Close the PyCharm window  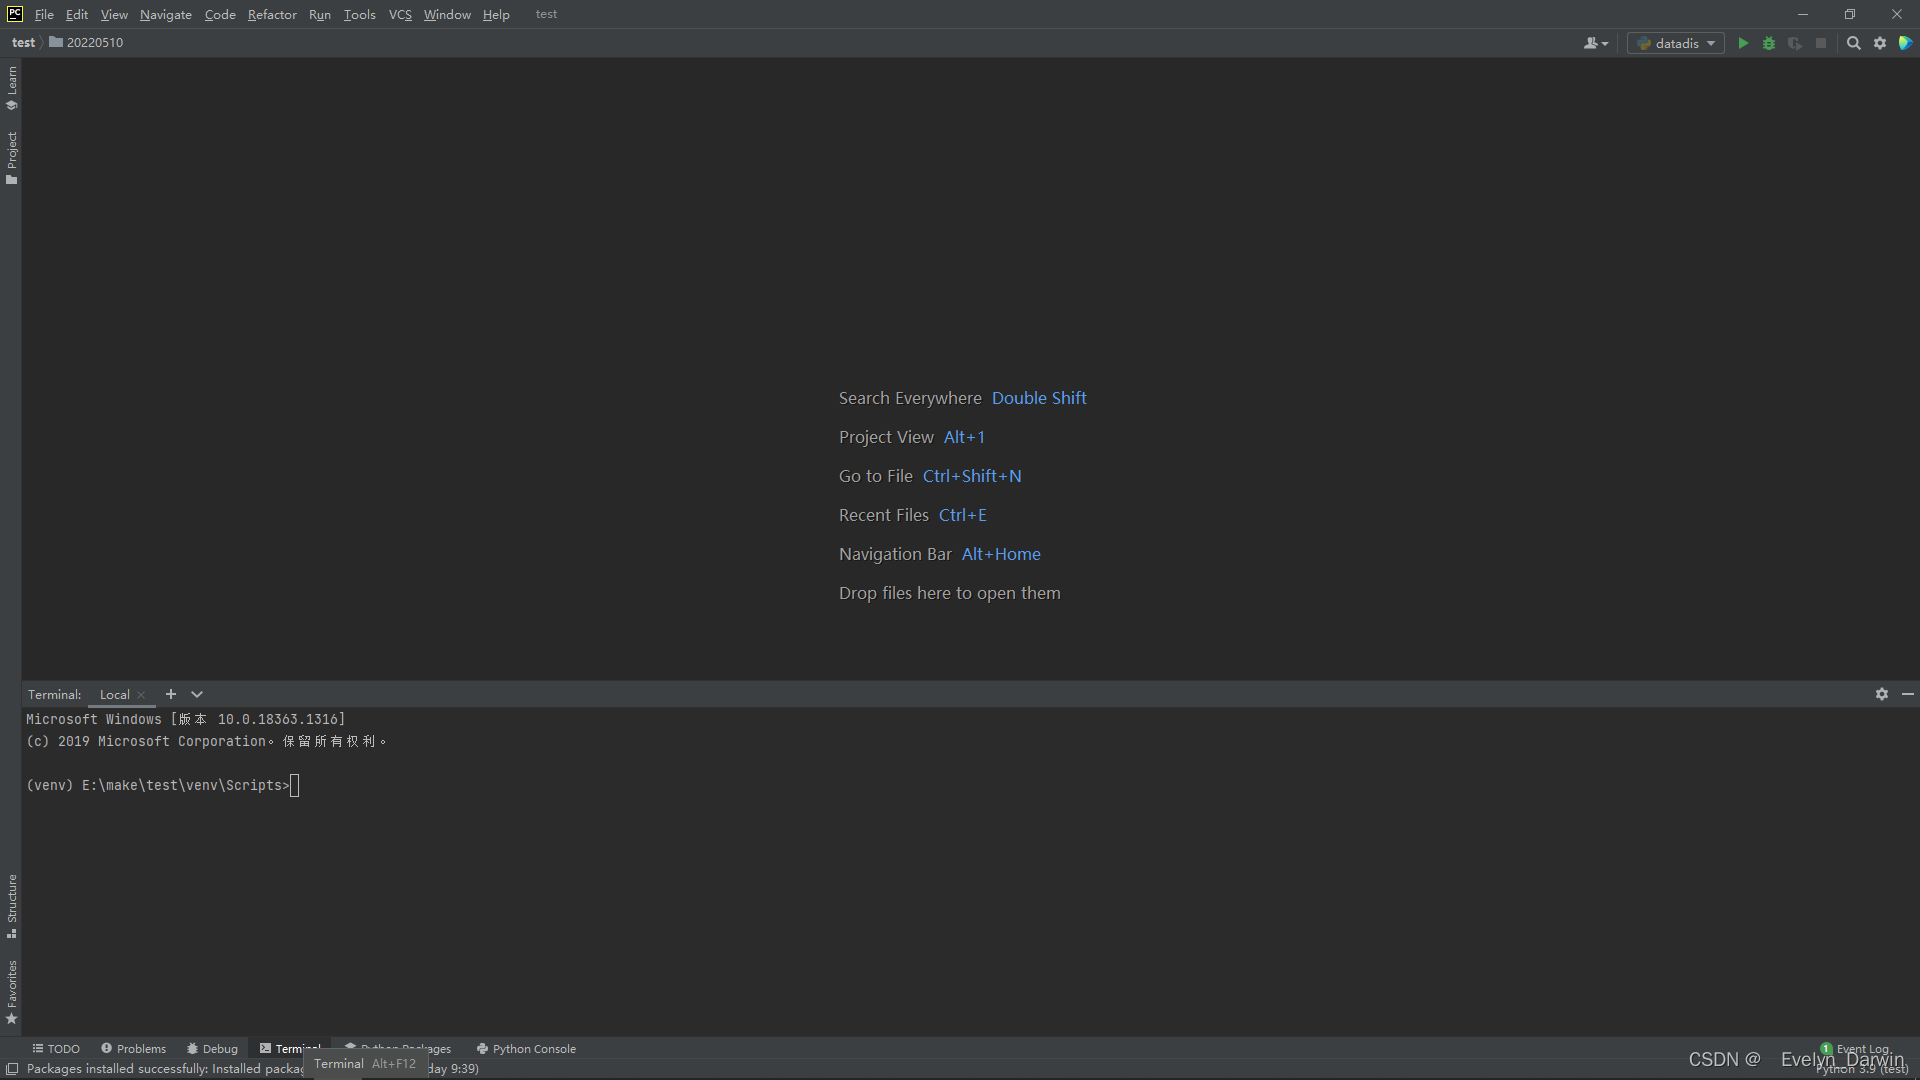(1897, 14)
